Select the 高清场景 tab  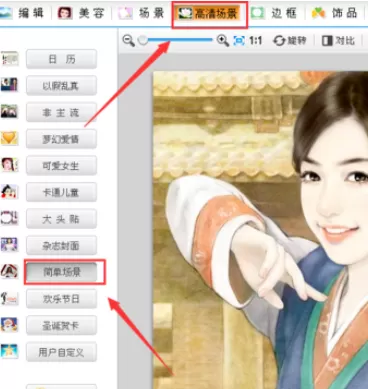[209, 14]
